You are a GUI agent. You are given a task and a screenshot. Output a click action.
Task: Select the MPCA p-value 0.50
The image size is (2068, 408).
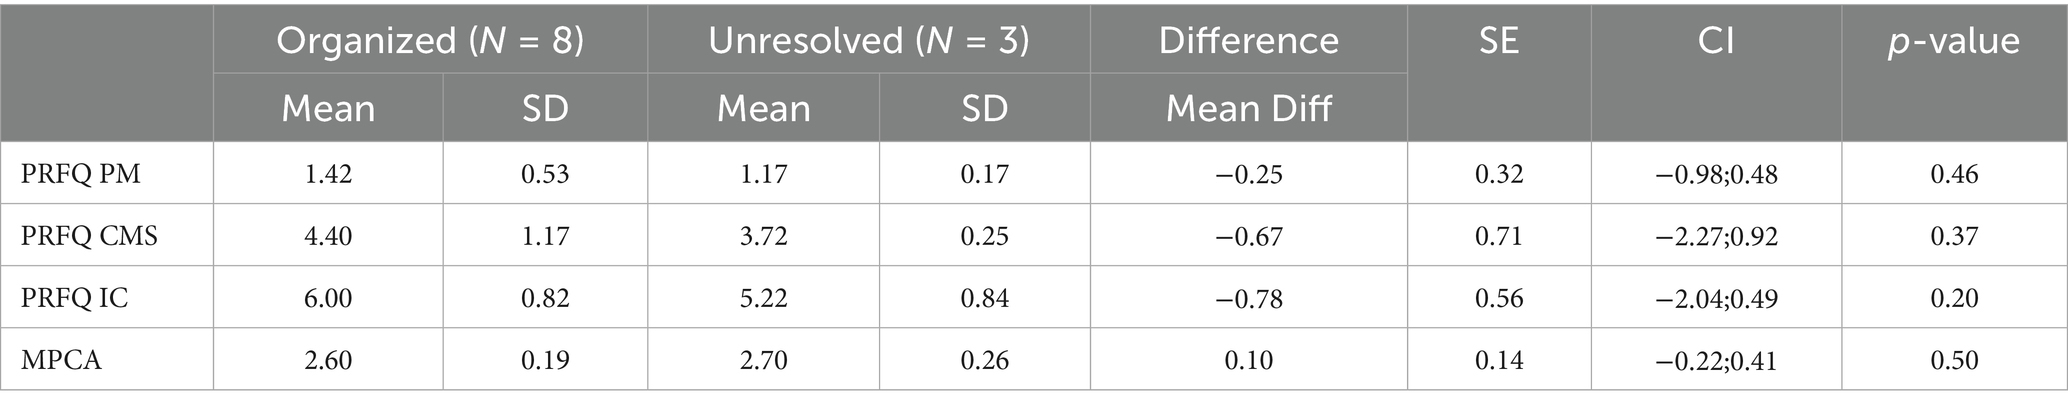pyautogui.click(x=1953, y=360)
